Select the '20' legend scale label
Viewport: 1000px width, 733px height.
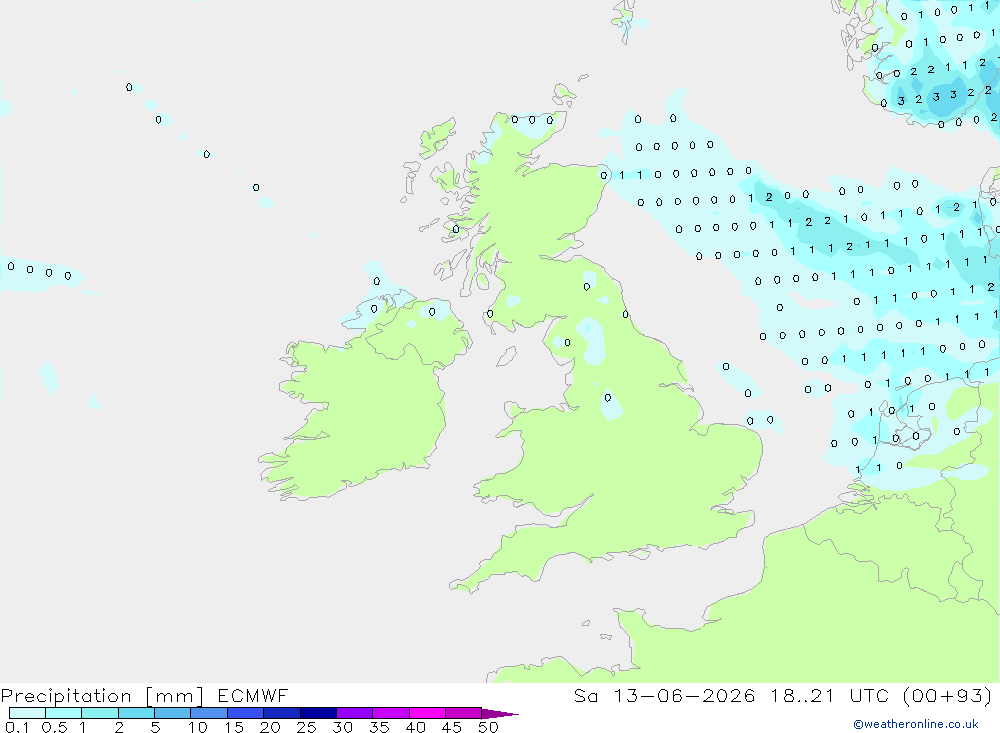tap(270, 727)
